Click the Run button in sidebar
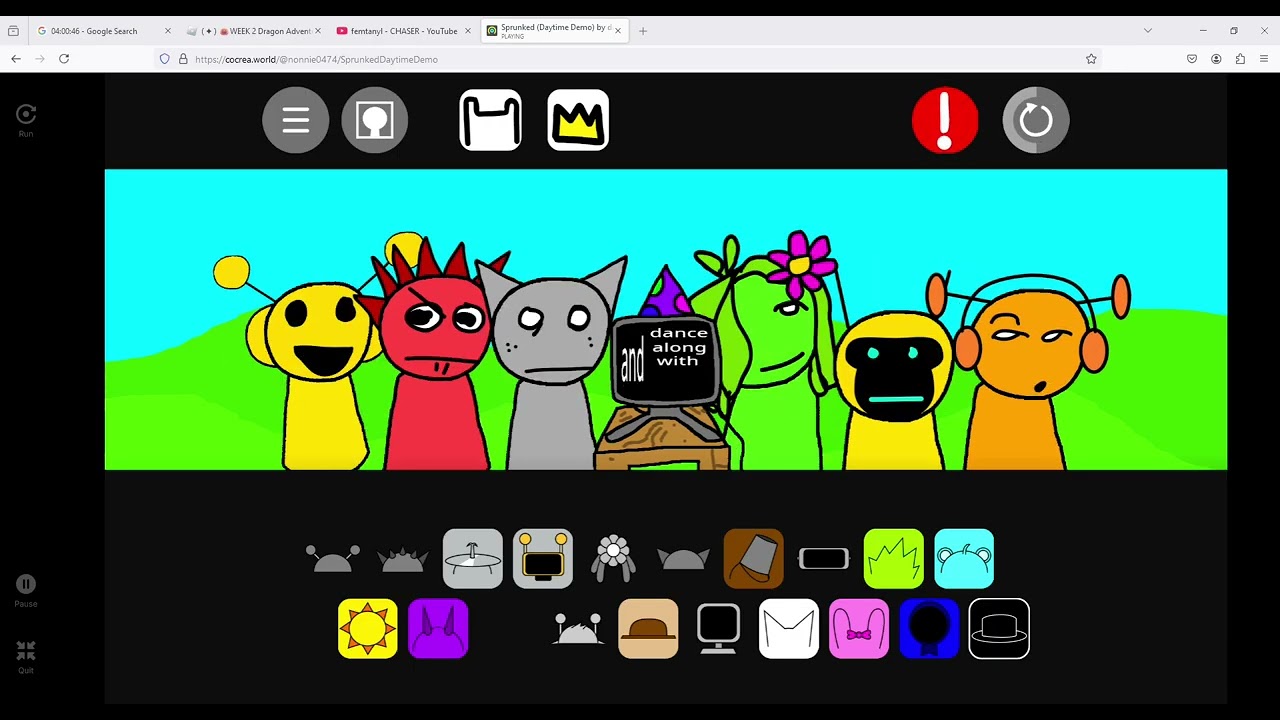The image size is (1280, 720). (x=26, y=121)
